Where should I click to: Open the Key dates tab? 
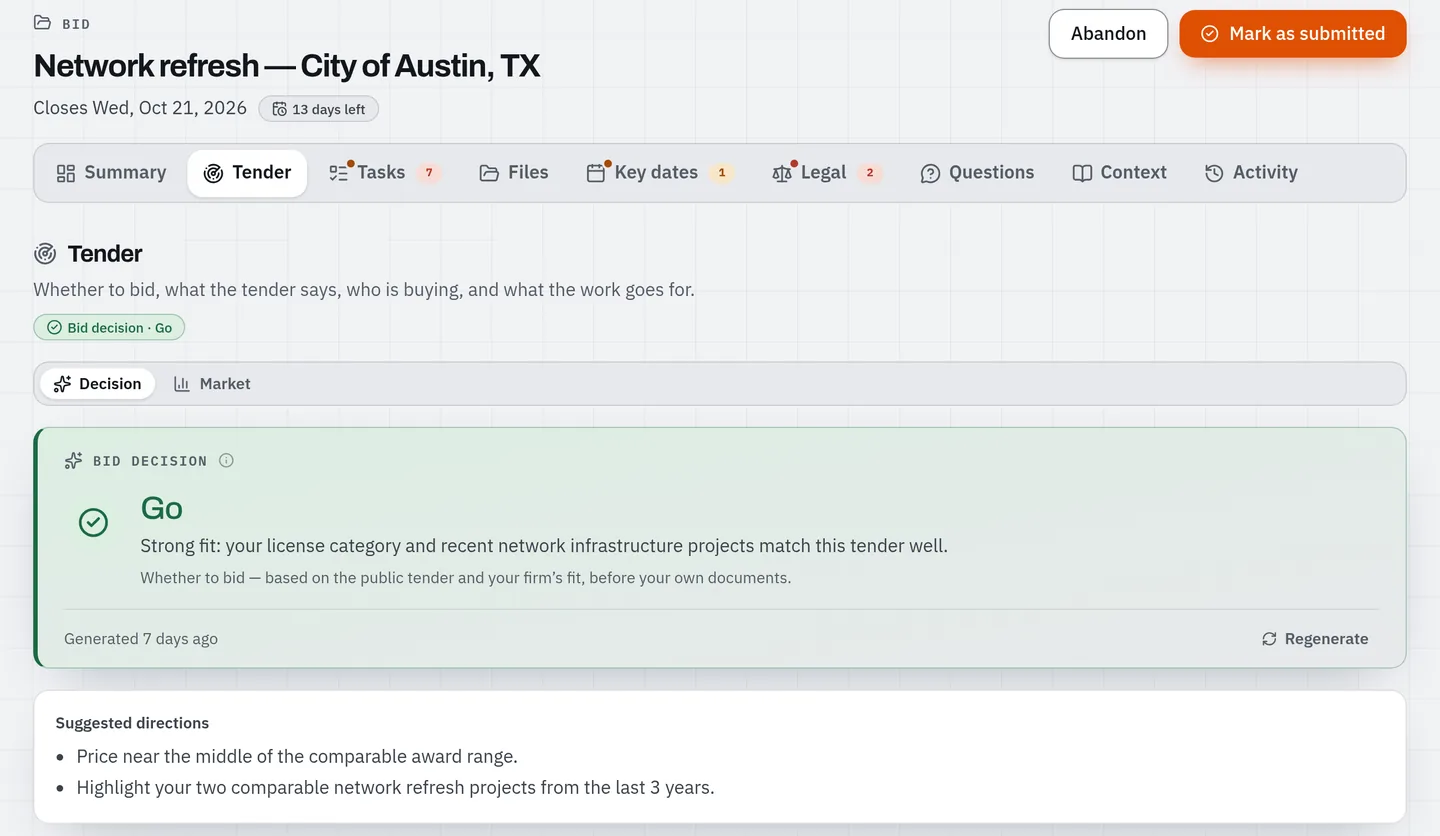pyautogui.click(x=660, y=173)
